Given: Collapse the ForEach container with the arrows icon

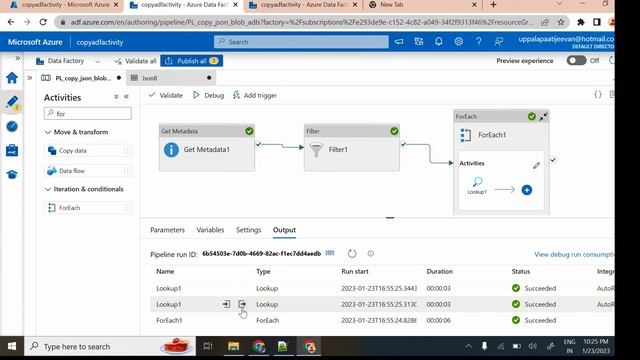Looking at the screenshot, I should [543, 117].
